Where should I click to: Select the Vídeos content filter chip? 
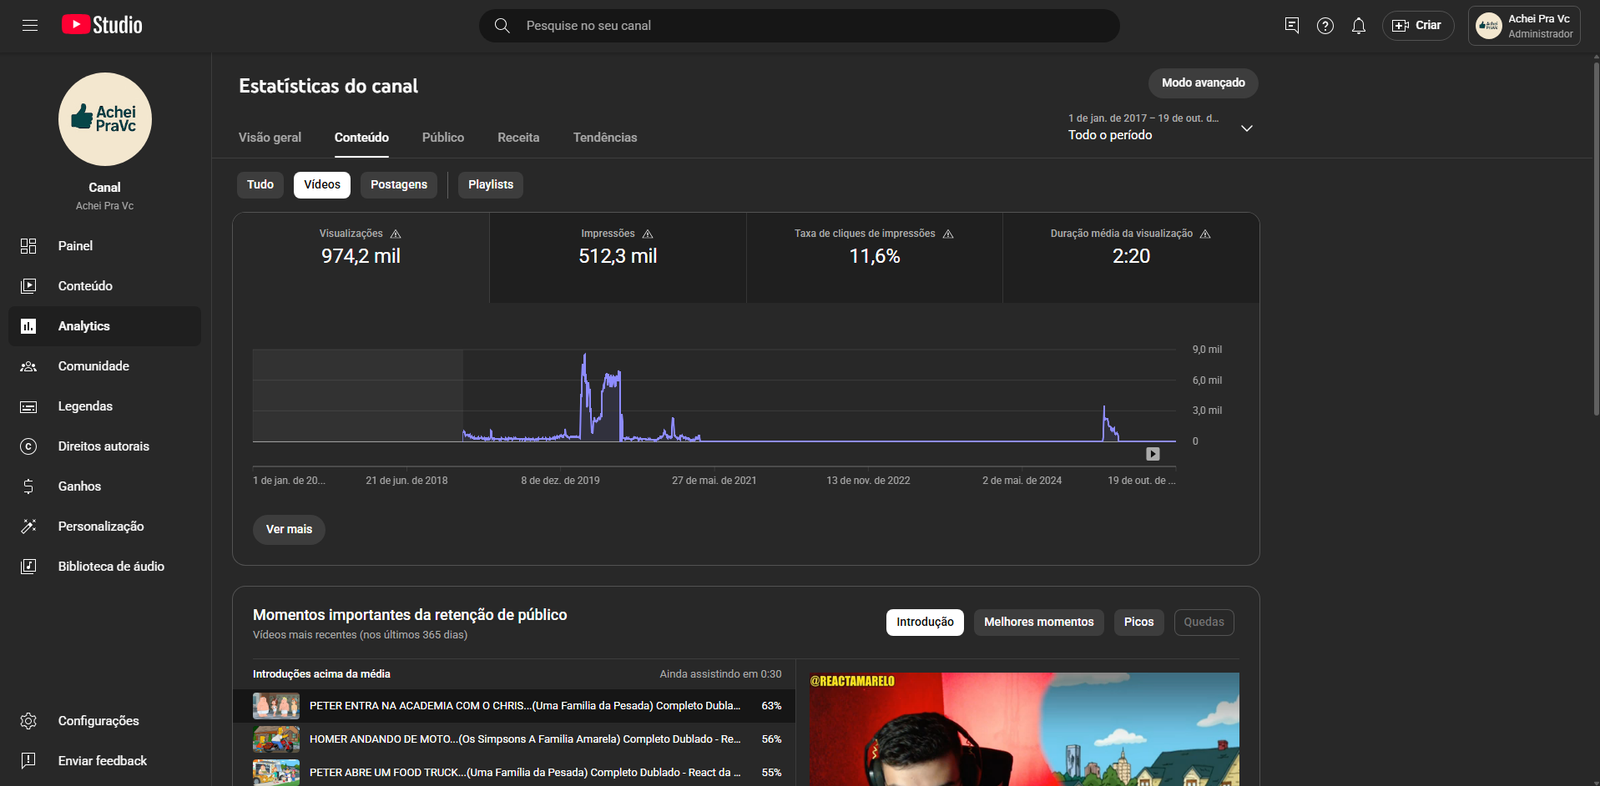322,185
